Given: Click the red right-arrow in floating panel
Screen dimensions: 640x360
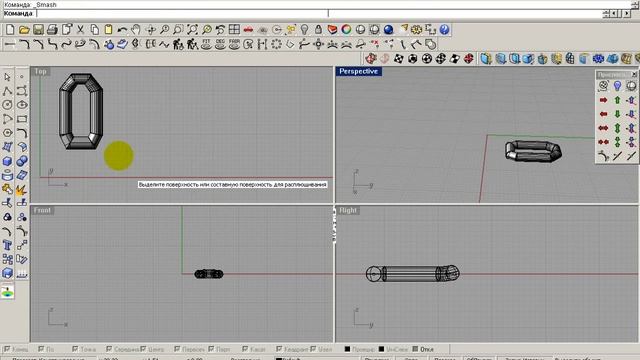Looking at the screenshot, I should 603,100.
